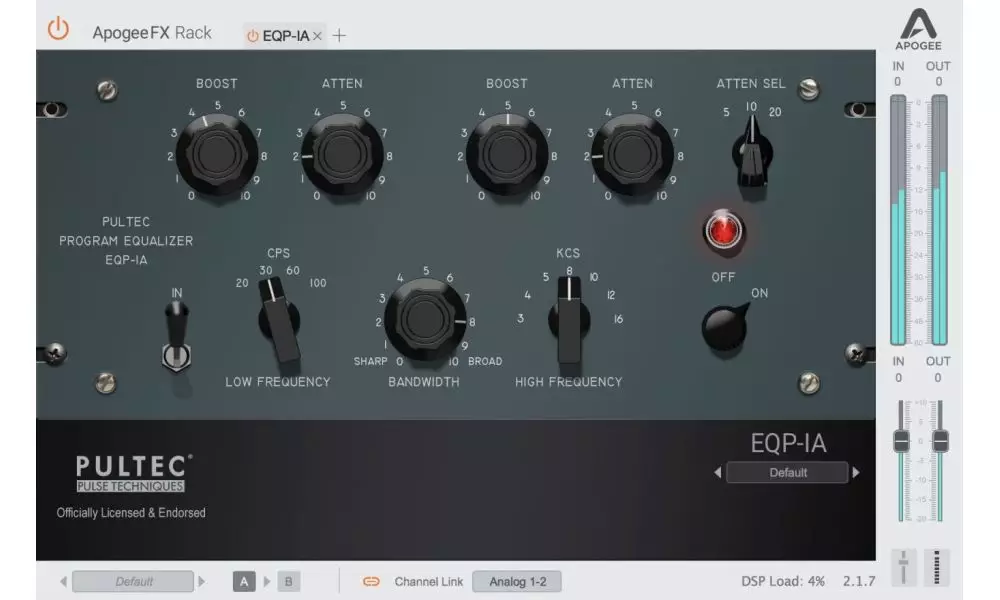Select the A comparison state button
The image size is (1000, 600).
(x=244, y=582)
